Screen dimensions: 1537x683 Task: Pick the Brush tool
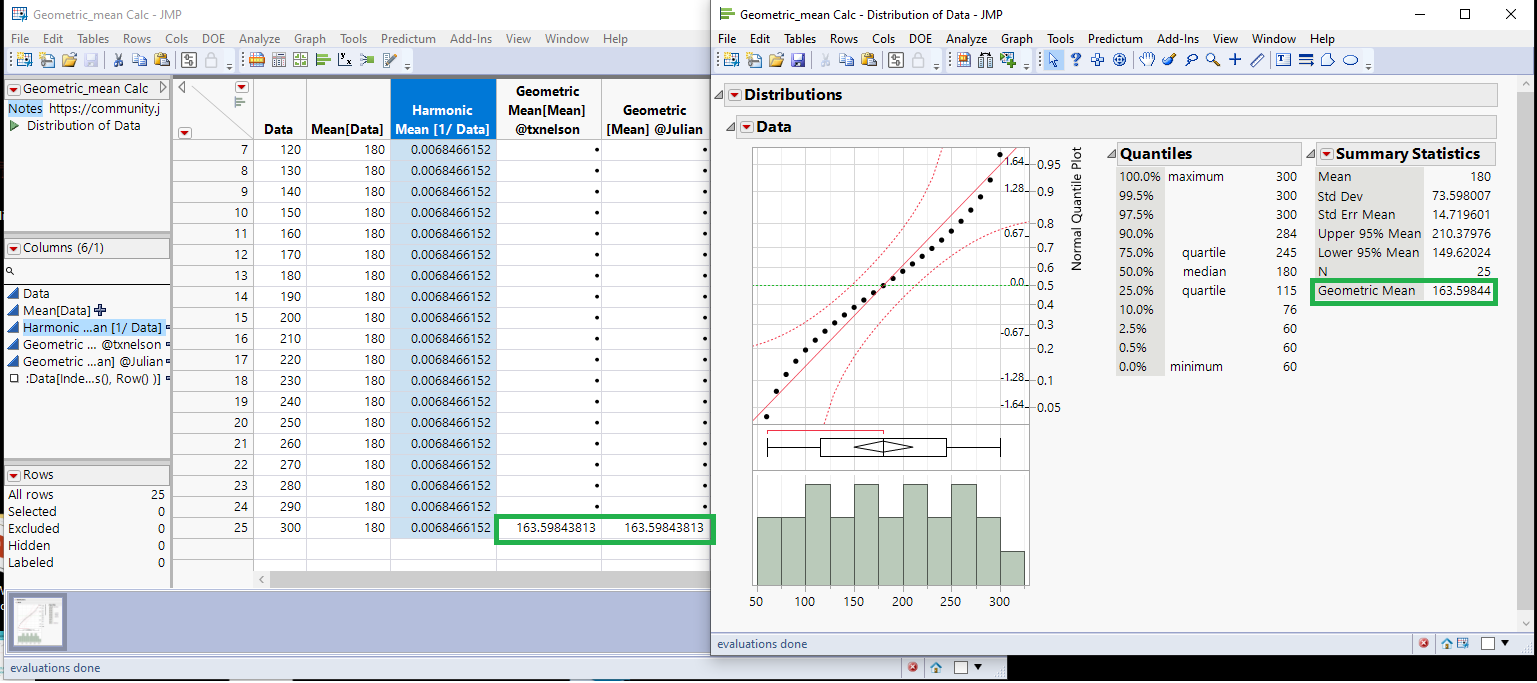pyautogui.click(x=1168, y=60)
